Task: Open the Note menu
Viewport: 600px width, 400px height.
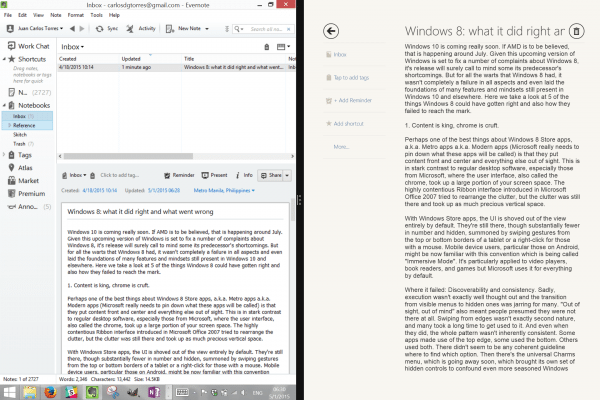Action: point(55,15)
